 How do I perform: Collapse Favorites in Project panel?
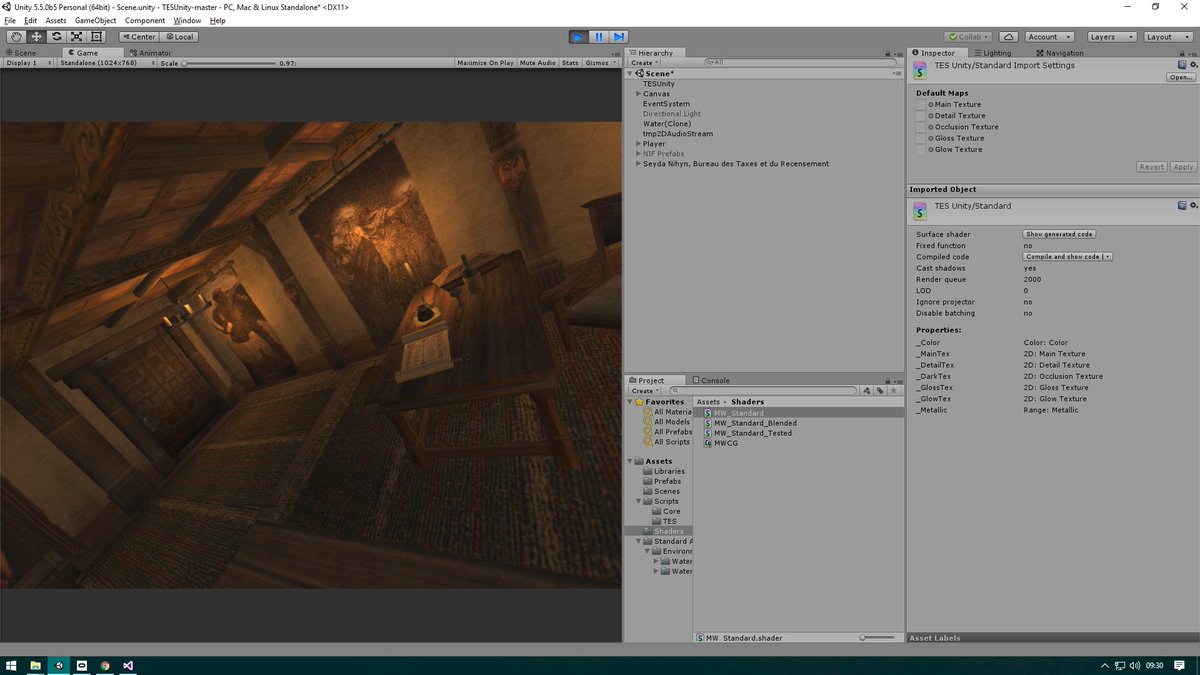tap(631, 402)
